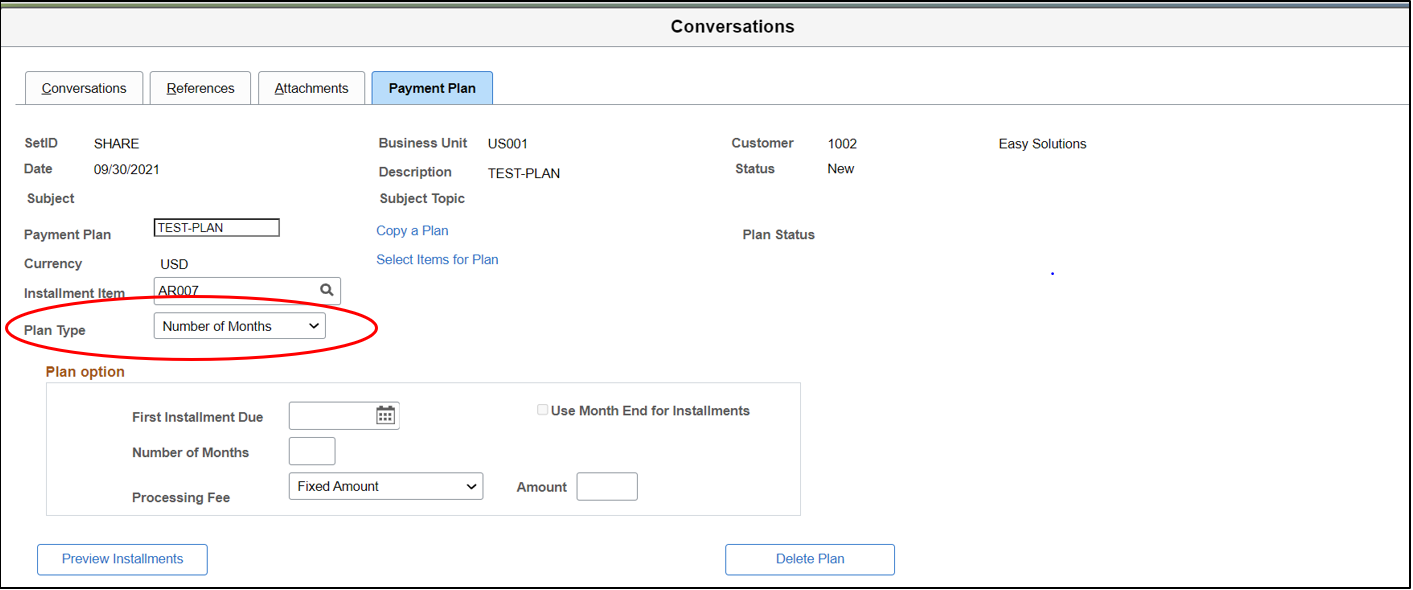Screen dimensions: 1413x590
Task: Focus the Number of Months input box
Action: pyautogui.click(x=312, y=452)
